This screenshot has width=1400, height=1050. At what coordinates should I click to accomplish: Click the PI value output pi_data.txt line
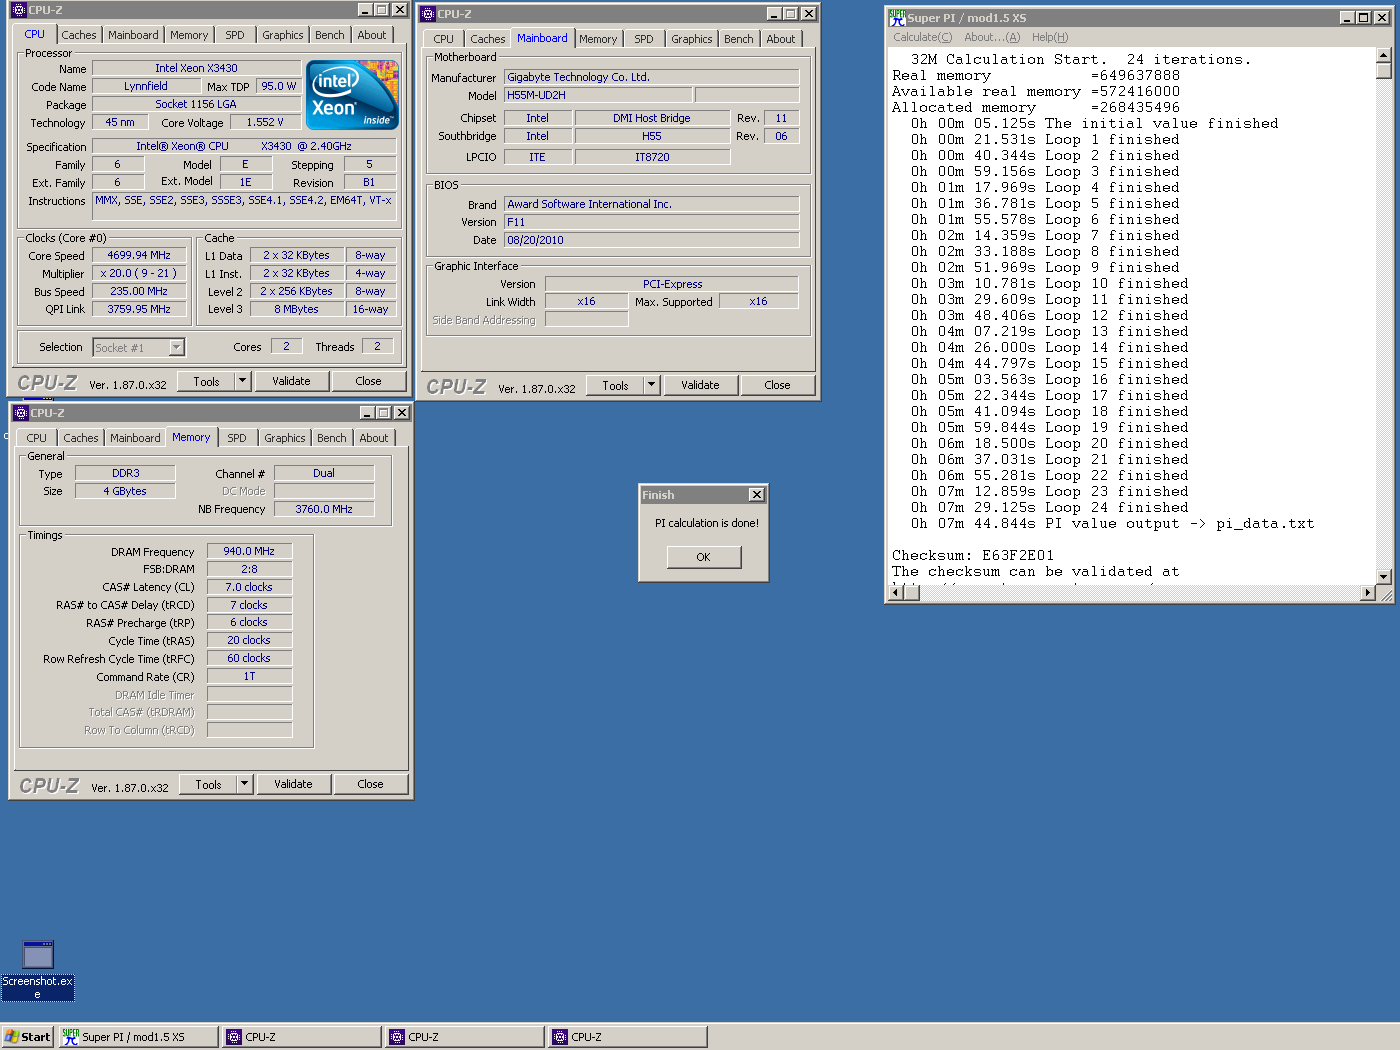[x=1112, y=523]
